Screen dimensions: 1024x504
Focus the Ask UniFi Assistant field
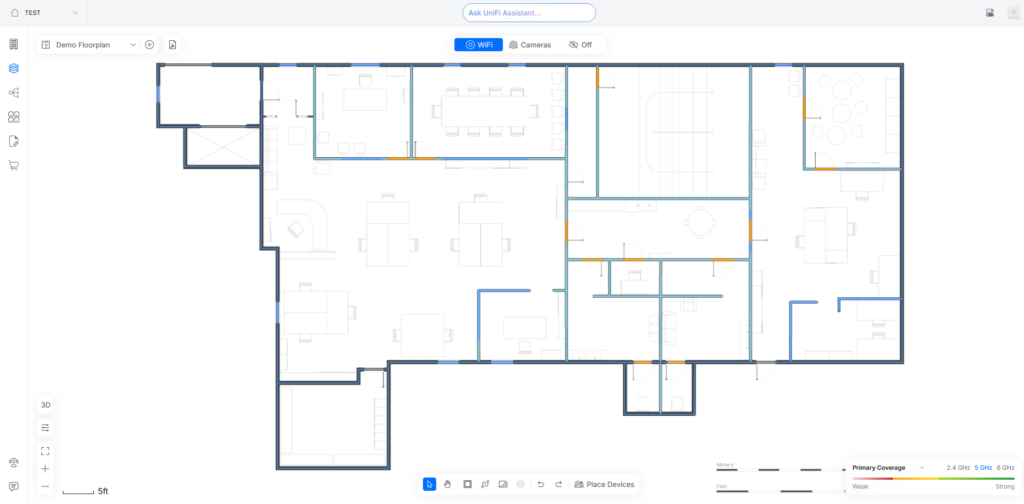529,12
